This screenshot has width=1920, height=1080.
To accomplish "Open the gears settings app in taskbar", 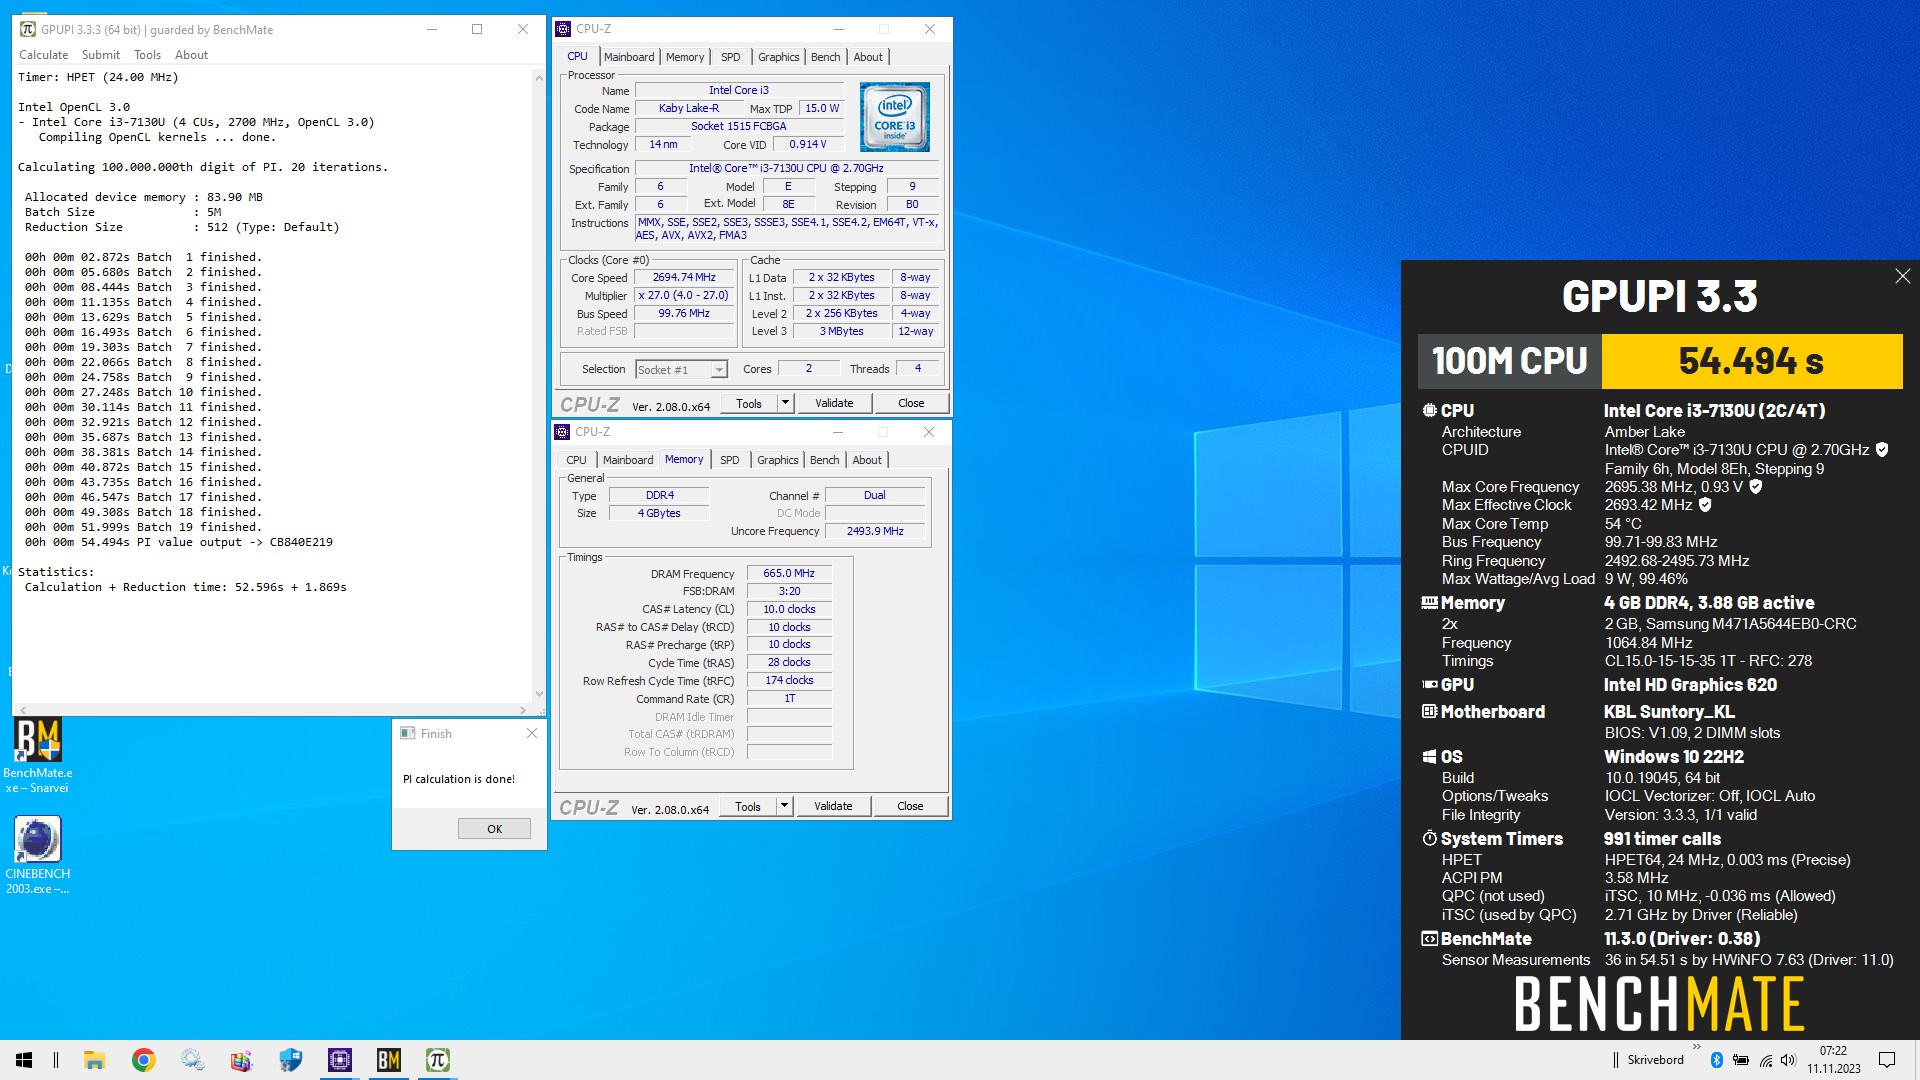I will 192,1060.
